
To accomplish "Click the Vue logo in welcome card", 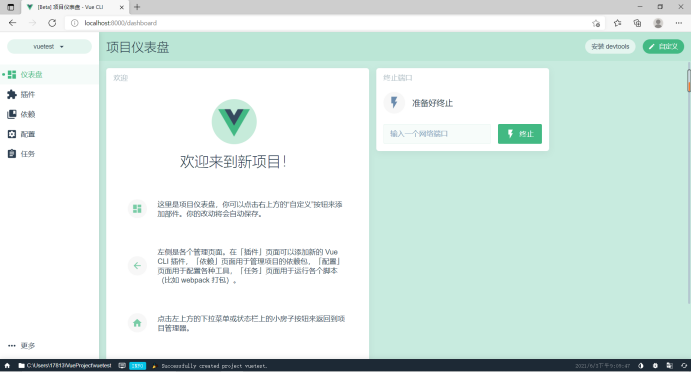I will tap(234, 121).
